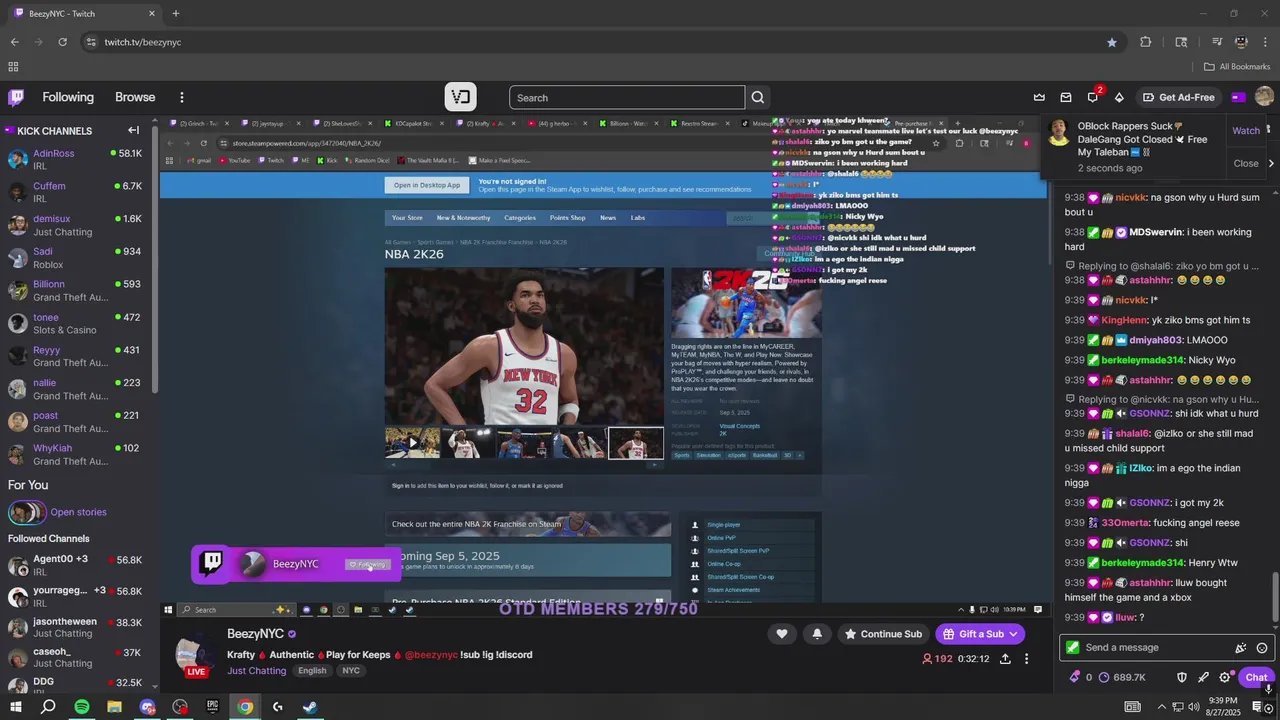Viewport: 1280px width, 720px height.
Task: Click the search magnifier button
Action: coord(758,97)
